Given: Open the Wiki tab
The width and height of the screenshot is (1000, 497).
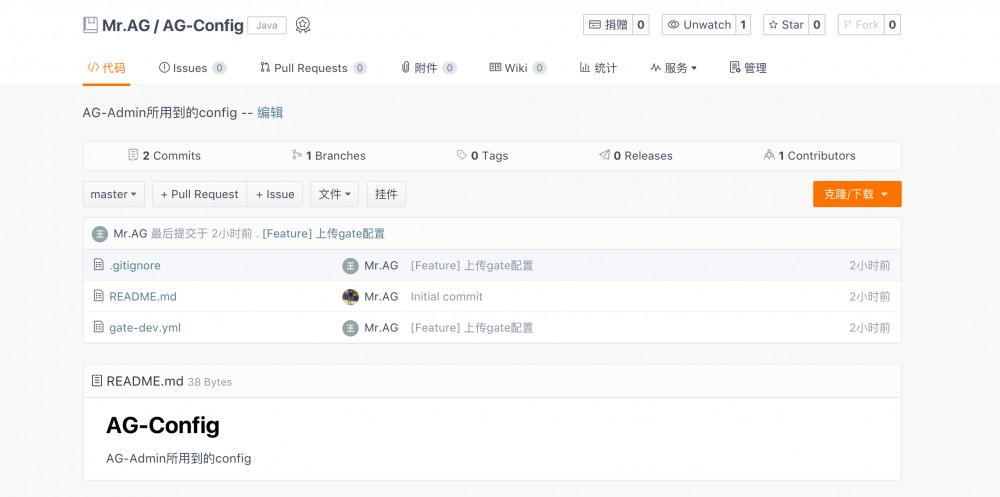Looking at the screenshot, I should 518,68.
